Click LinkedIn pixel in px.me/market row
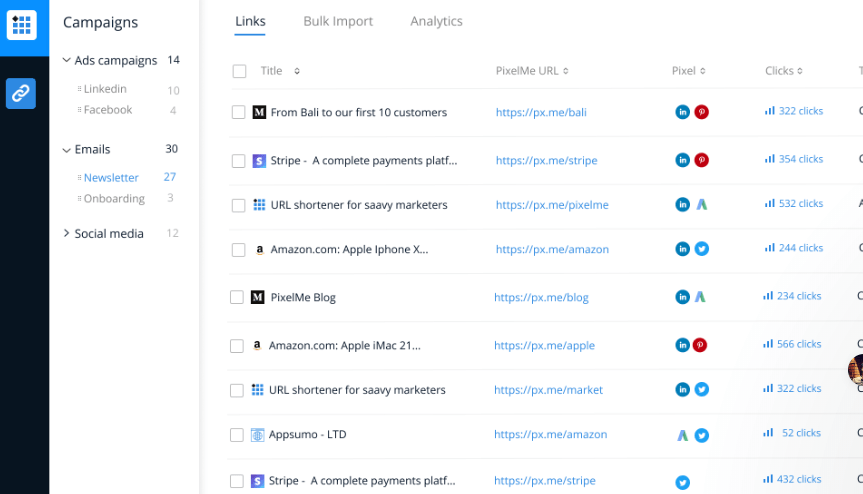This screenshot has width=863, height=494. [x=682, y=389]
